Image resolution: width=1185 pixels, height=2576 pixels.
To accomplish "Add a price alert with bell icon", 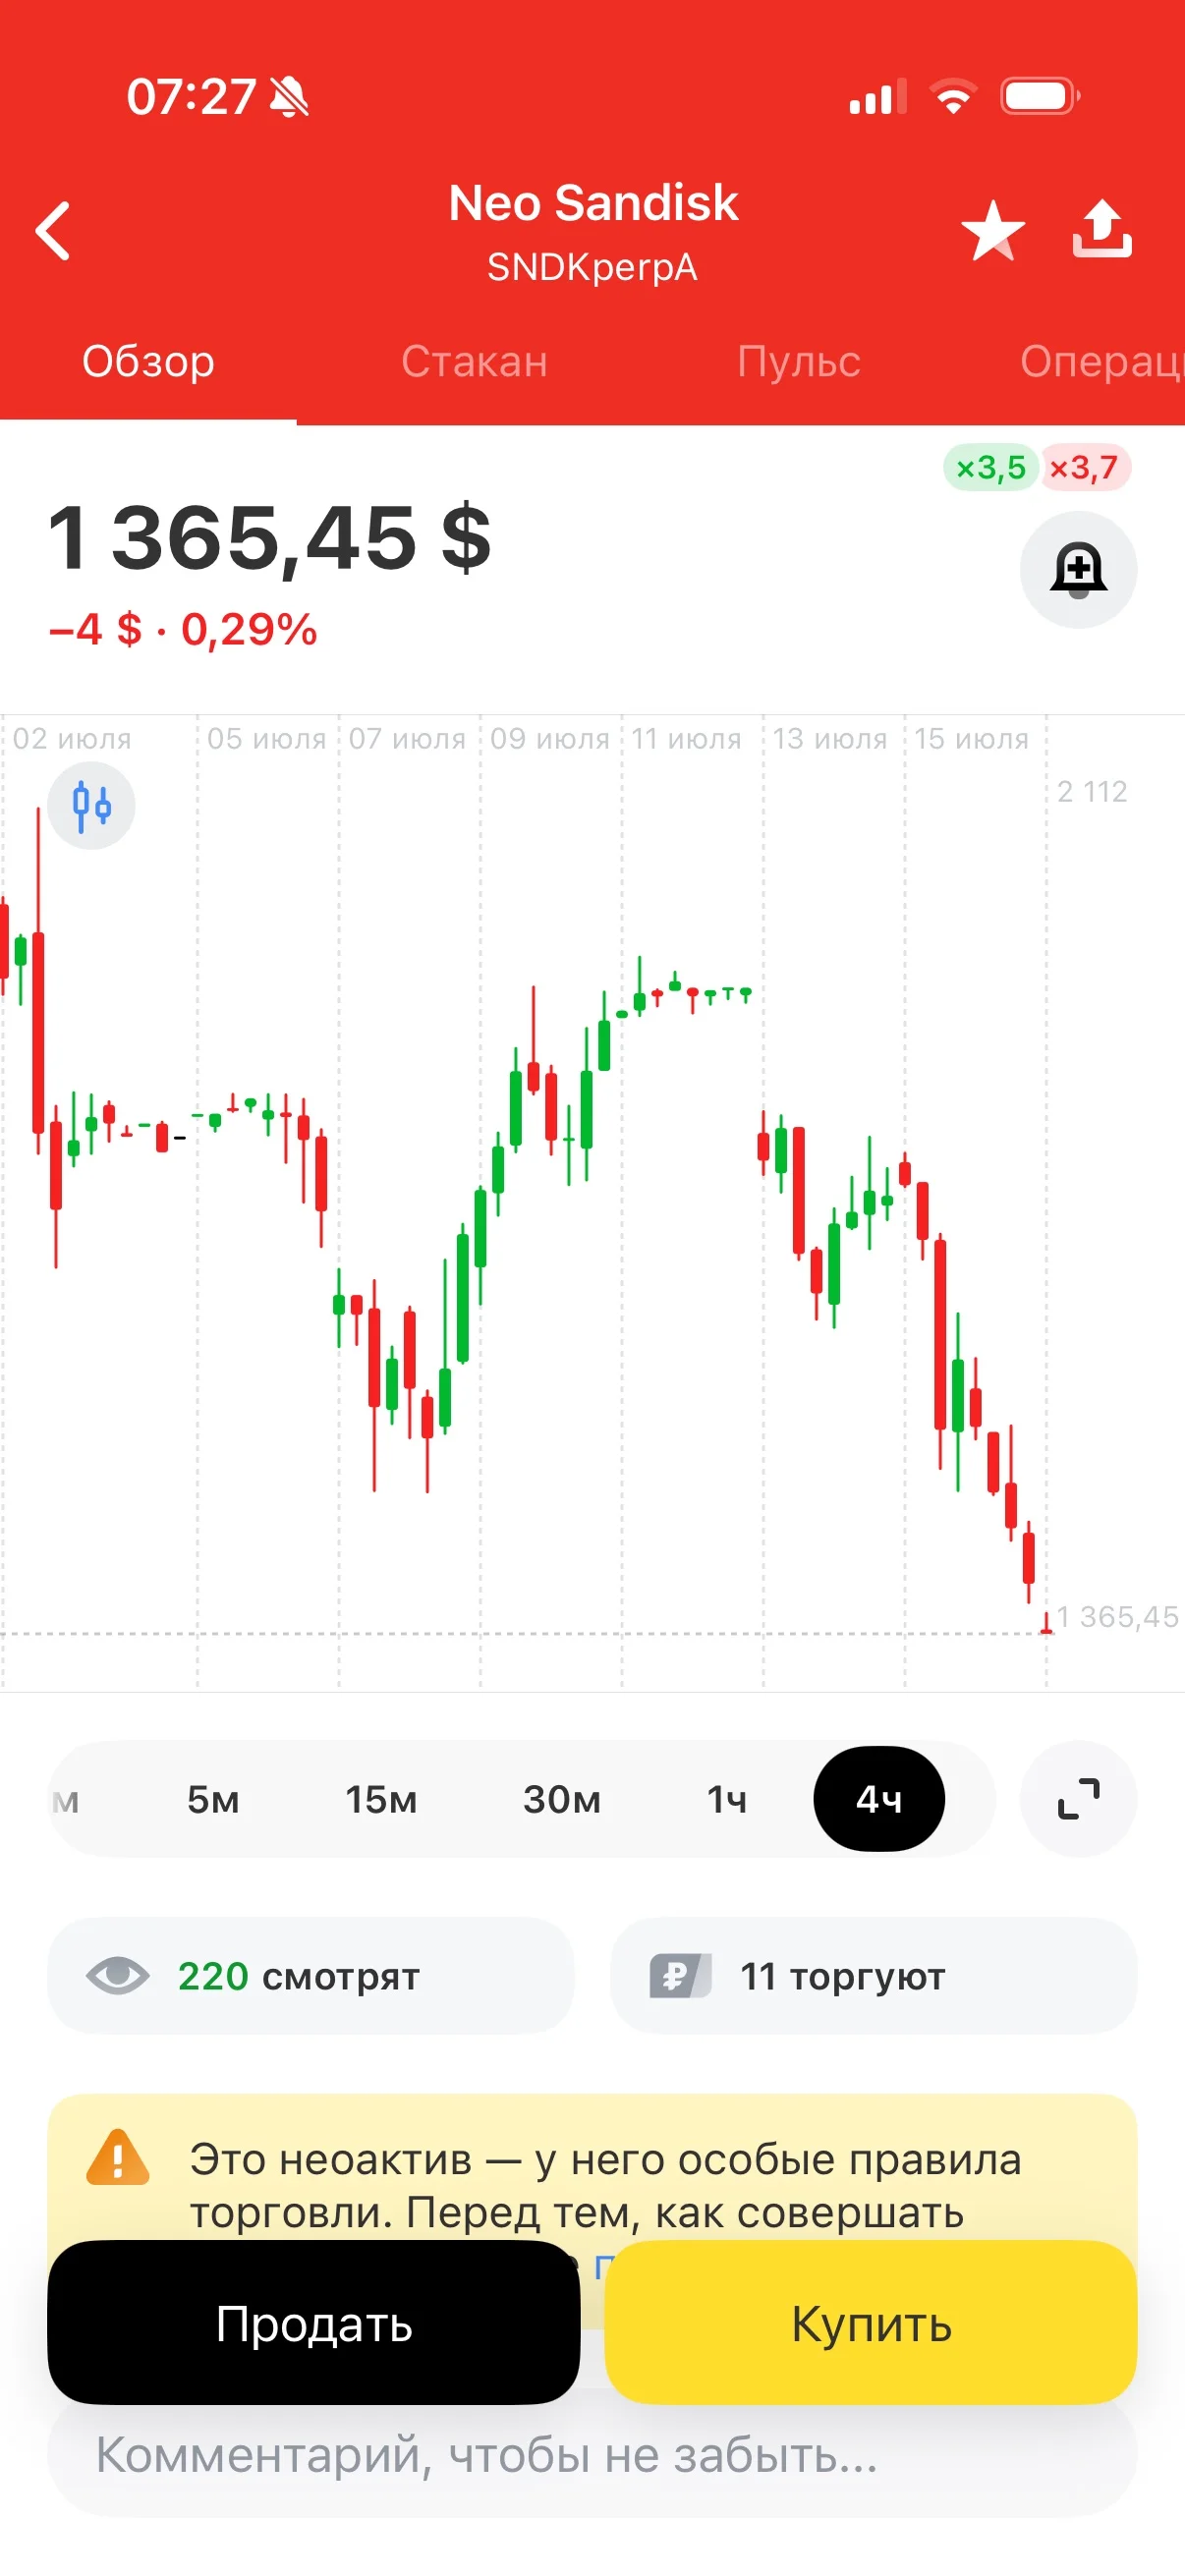I will [x=1078, y=570].
